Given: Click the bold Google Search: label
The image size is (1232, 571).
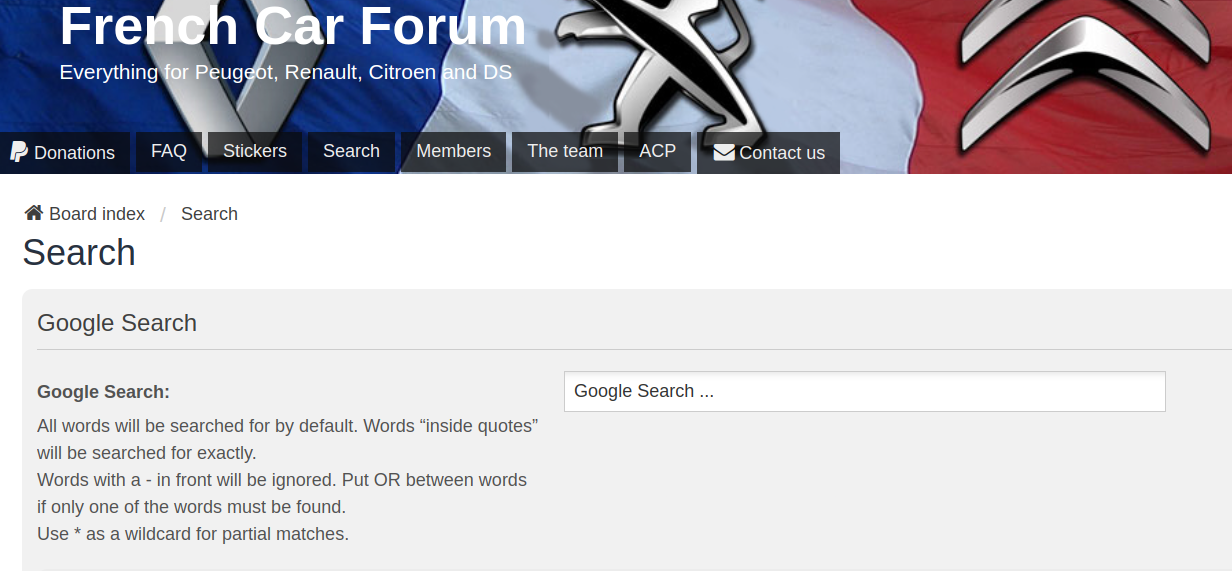Looking at the screenshot, I should (x=103, y=392).
